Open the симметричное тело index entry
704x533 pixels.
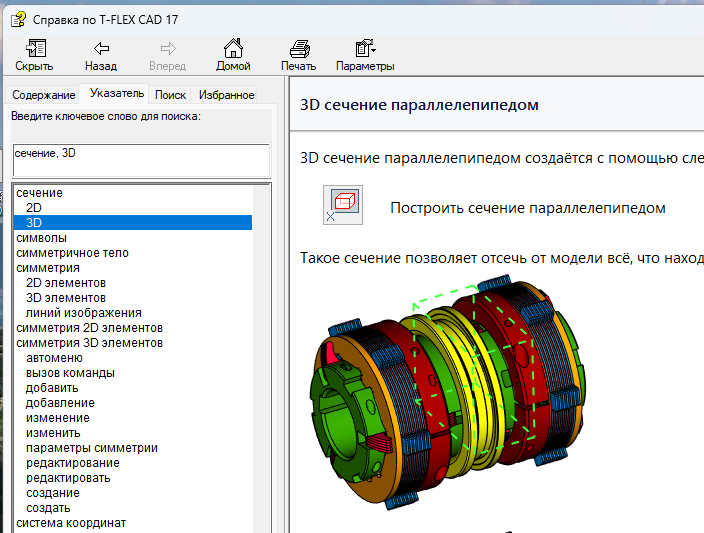(x=72, y=253)
